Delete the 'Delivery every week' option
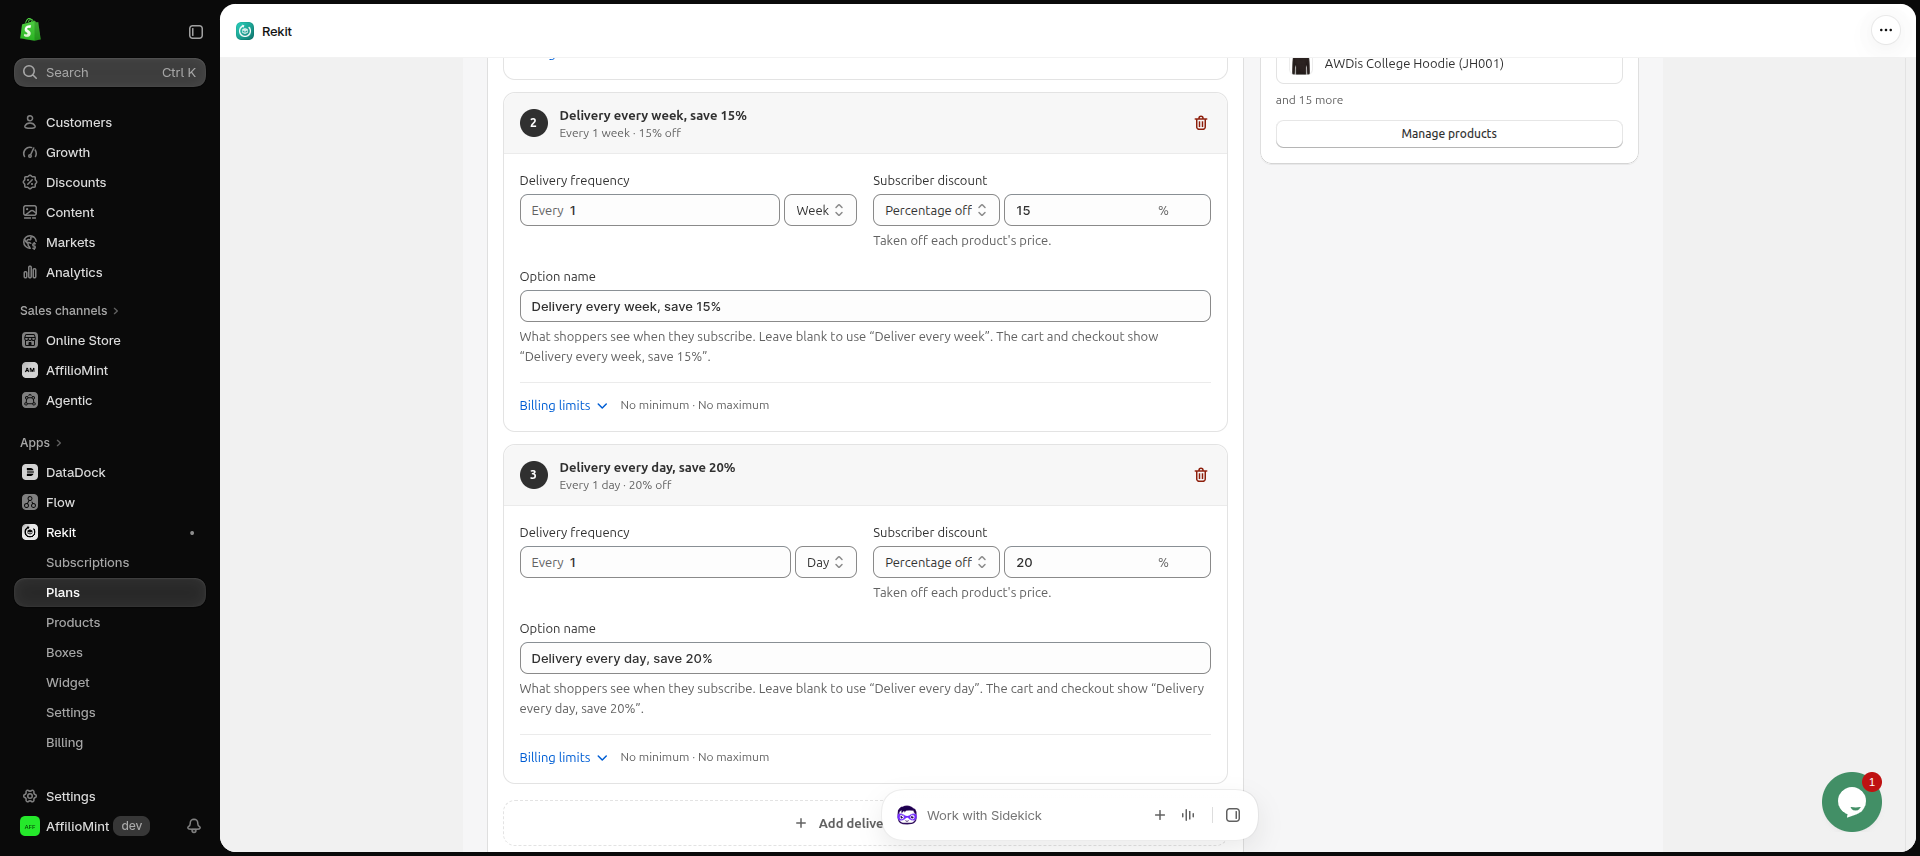 1201,123
